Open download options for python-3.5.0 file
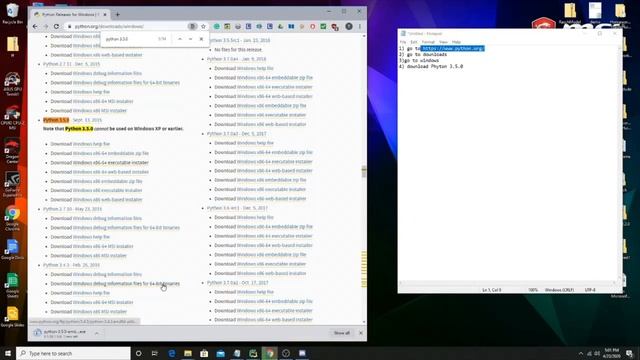Screen dimensions: 640x360 97,333
